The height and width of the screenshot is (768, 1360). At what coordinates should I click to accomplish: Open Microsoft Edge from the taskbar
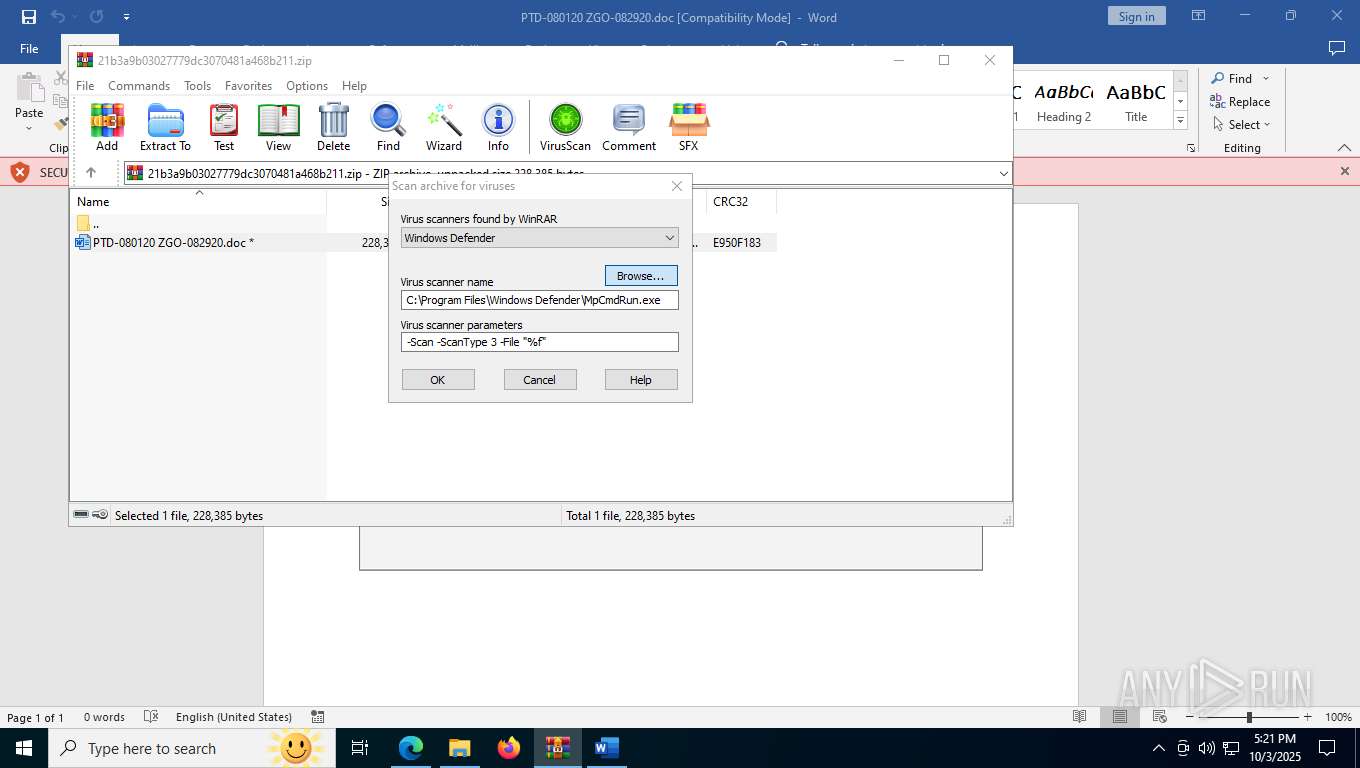click(x=411, y=748)
